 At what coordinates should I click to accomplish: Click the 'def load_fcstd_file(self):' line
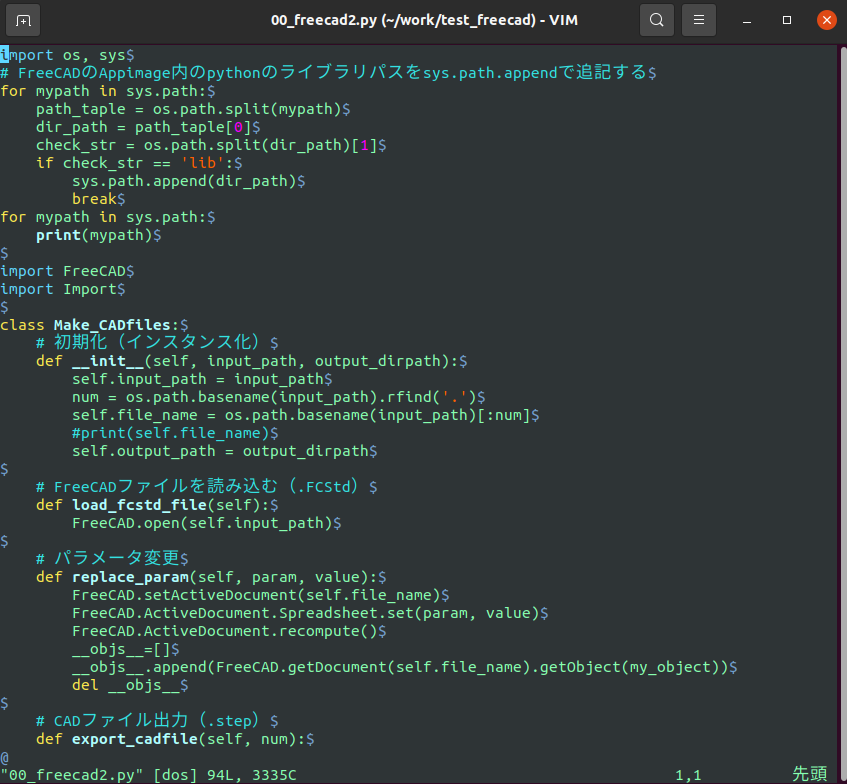pyautogui.click(x=157, y=505)
